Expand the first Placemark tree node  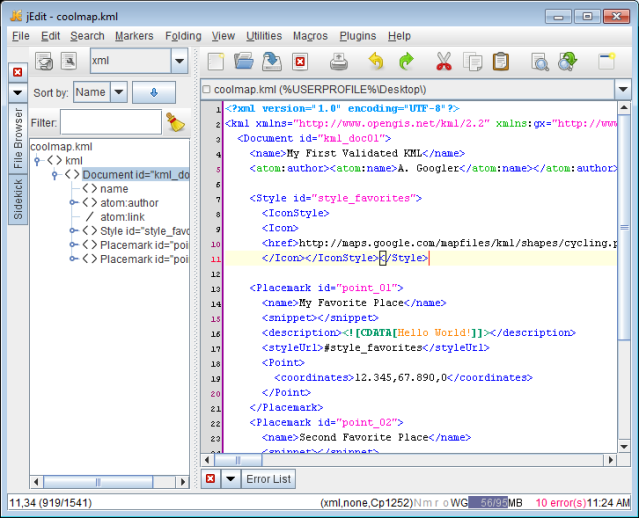point(73,245)
